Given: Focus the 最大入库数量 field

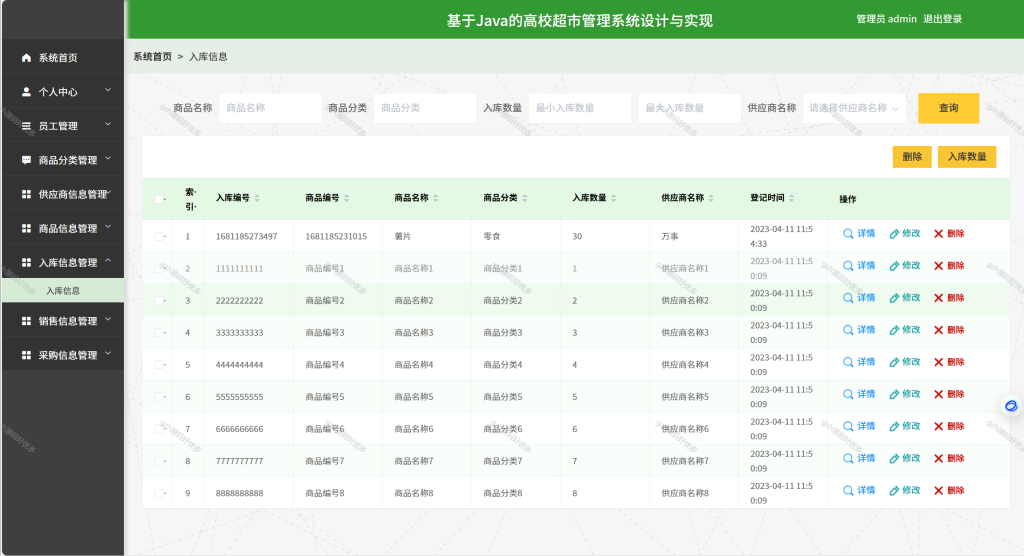Looking at the screenshot, I should (689, 108).
